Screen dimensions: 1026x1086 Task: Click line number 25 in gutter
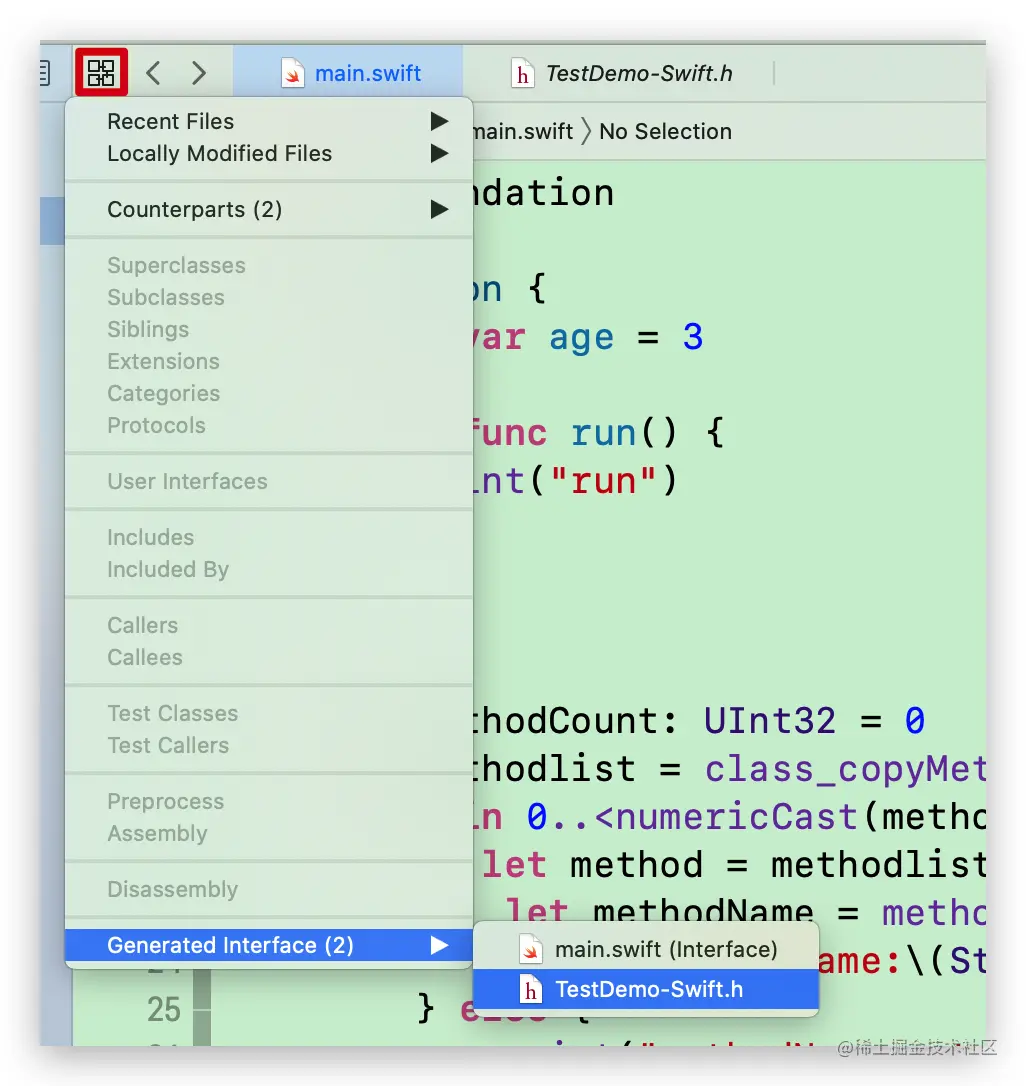163,1009
